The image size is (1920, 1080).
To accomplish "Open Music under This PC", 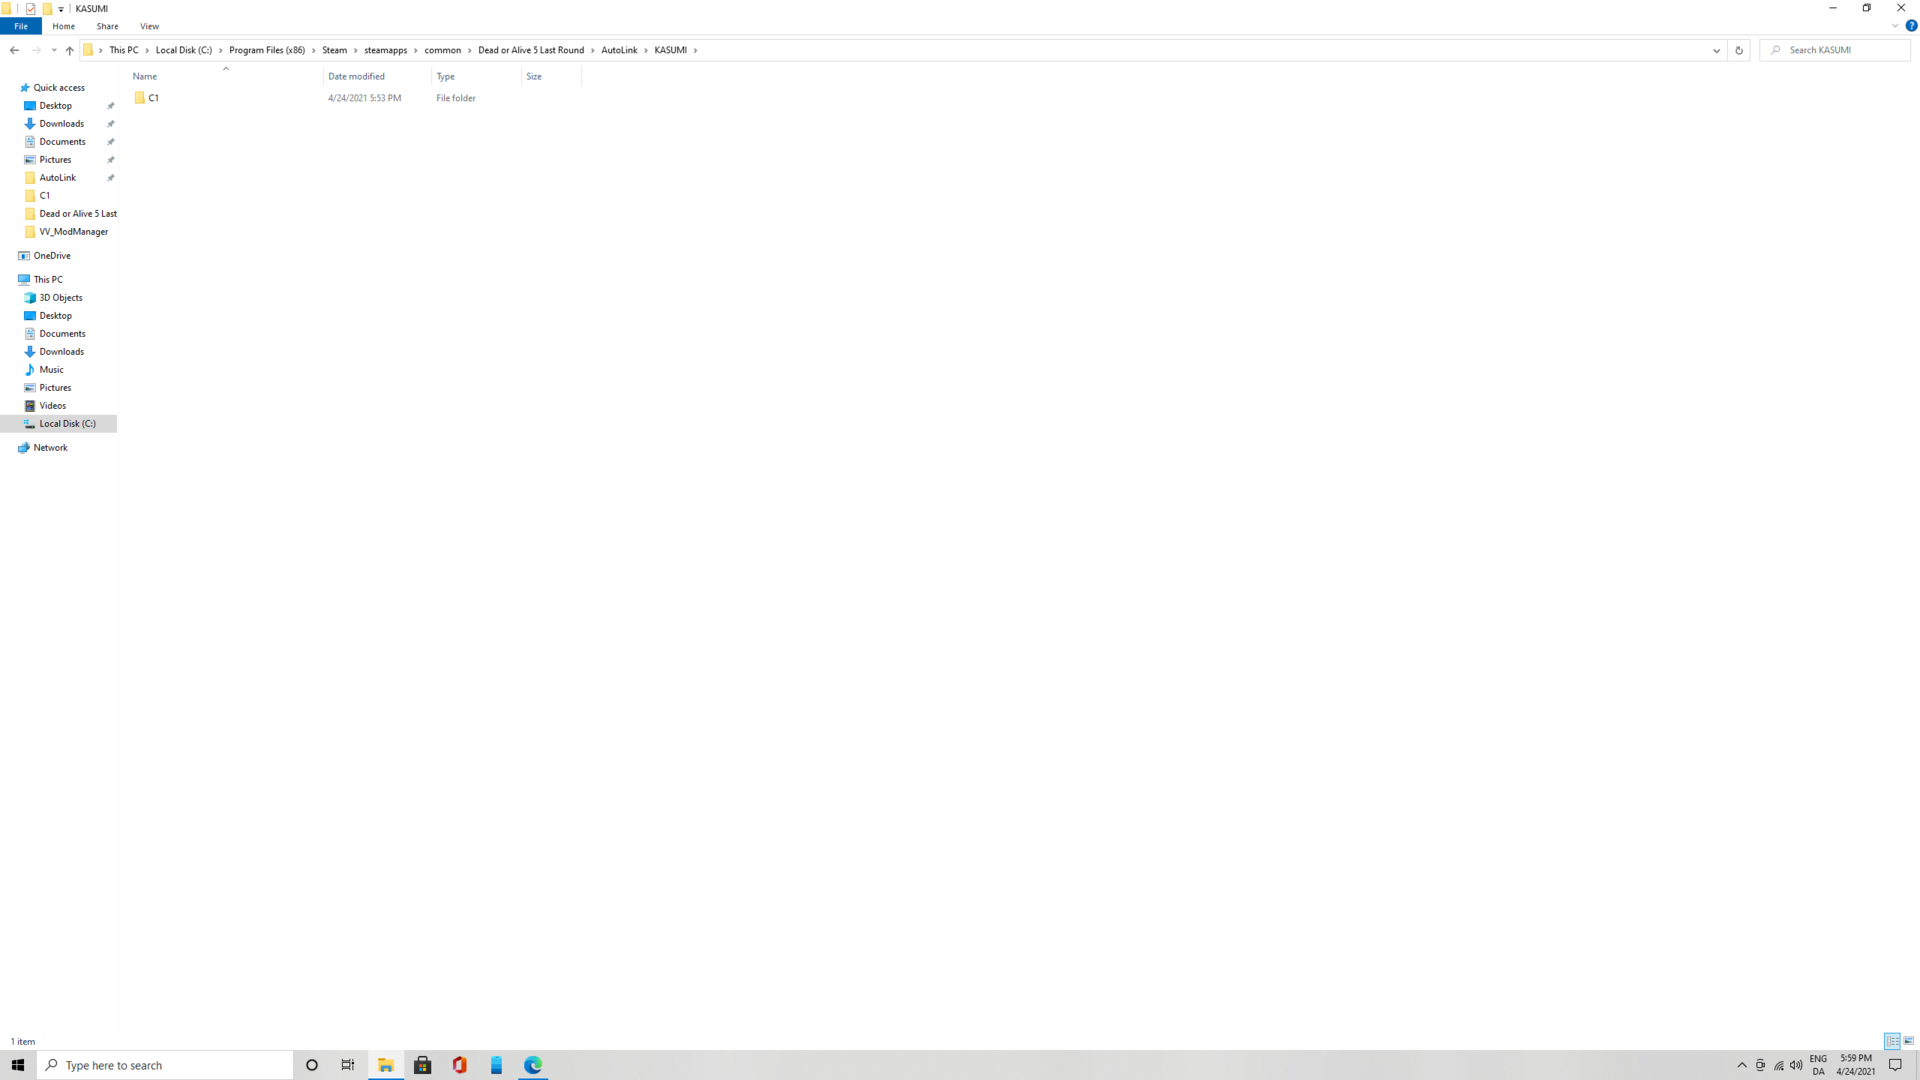I will click(51, 370).
